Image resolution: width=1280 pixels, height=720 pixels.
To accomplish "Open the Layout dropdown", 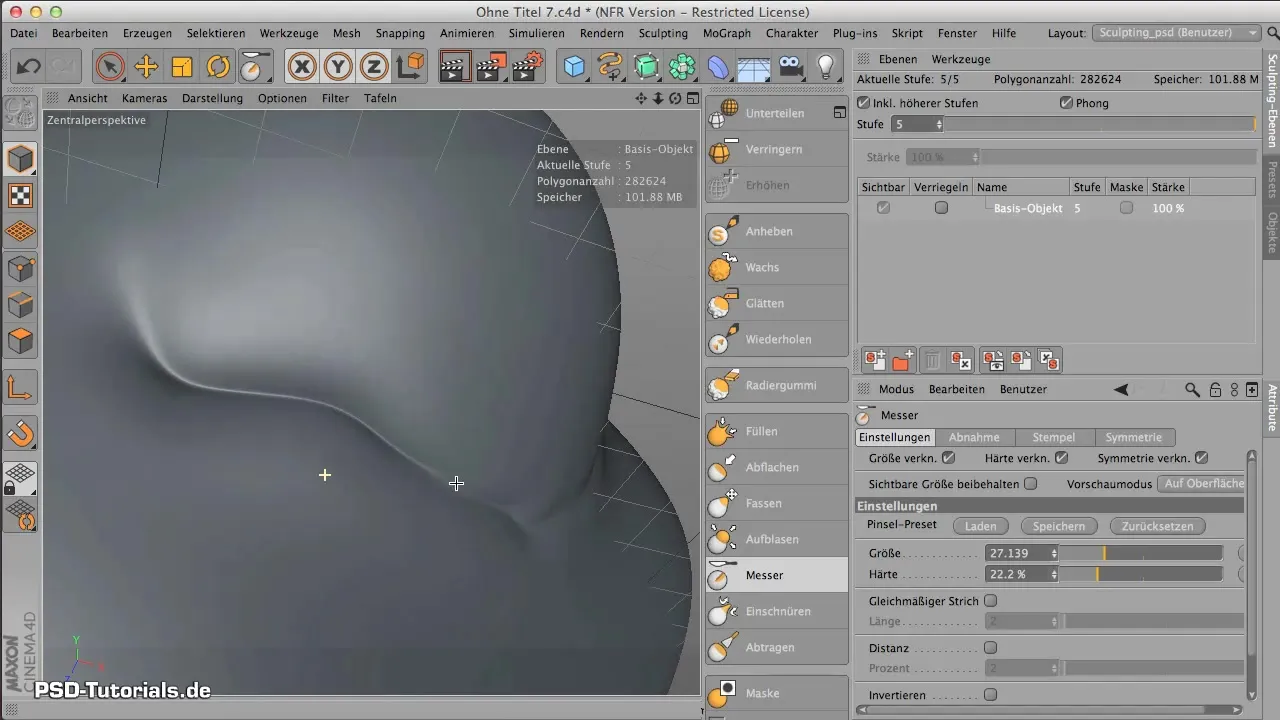I will 1176,33.
